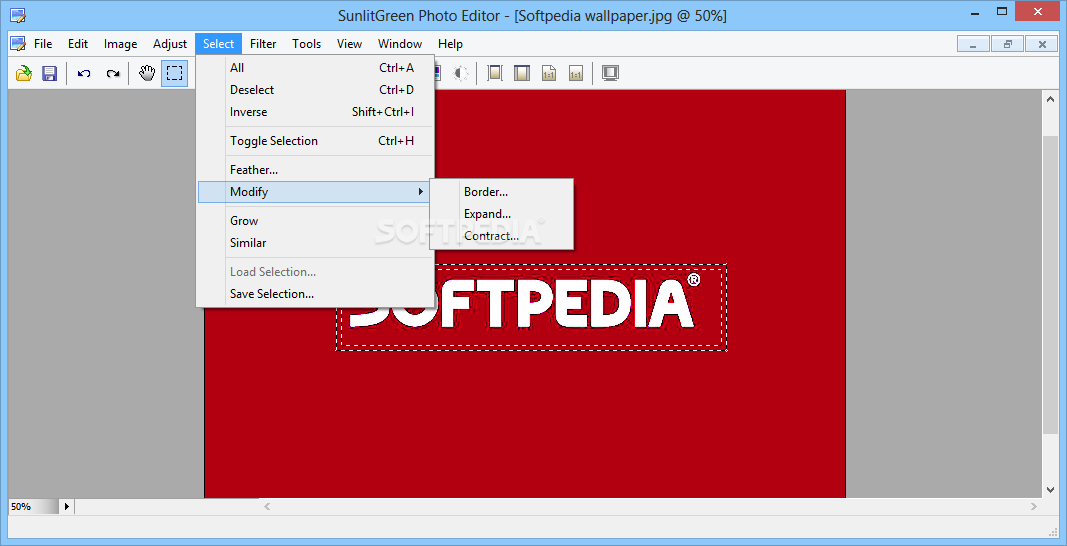Image resolution: width=1067 pixels, height=546 pixels.
Task: Open the Adjust menu
Action: 169,44
